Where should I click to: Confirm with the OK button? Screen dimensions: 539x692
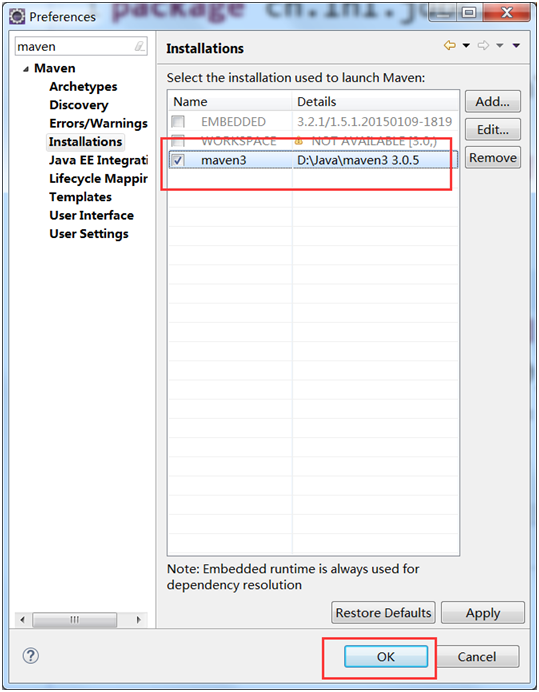(x=386, y=657)
